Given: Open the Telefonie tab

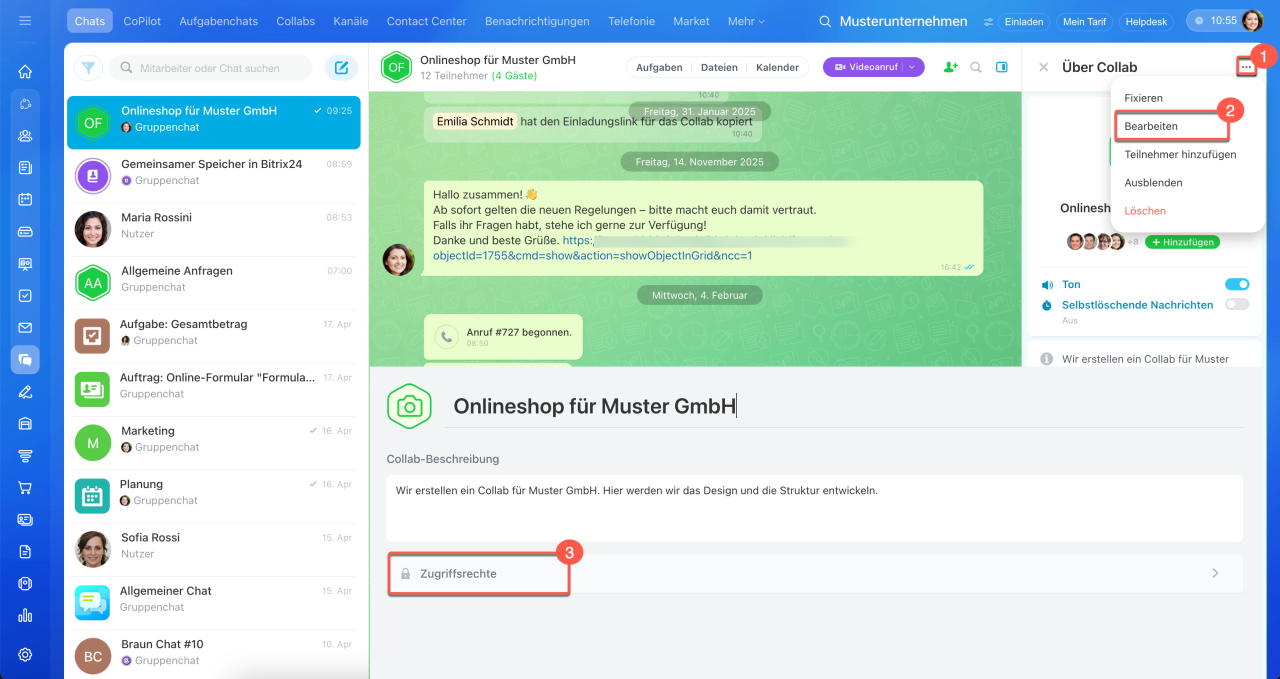Looking at the screenshot, I should [631, 21].
